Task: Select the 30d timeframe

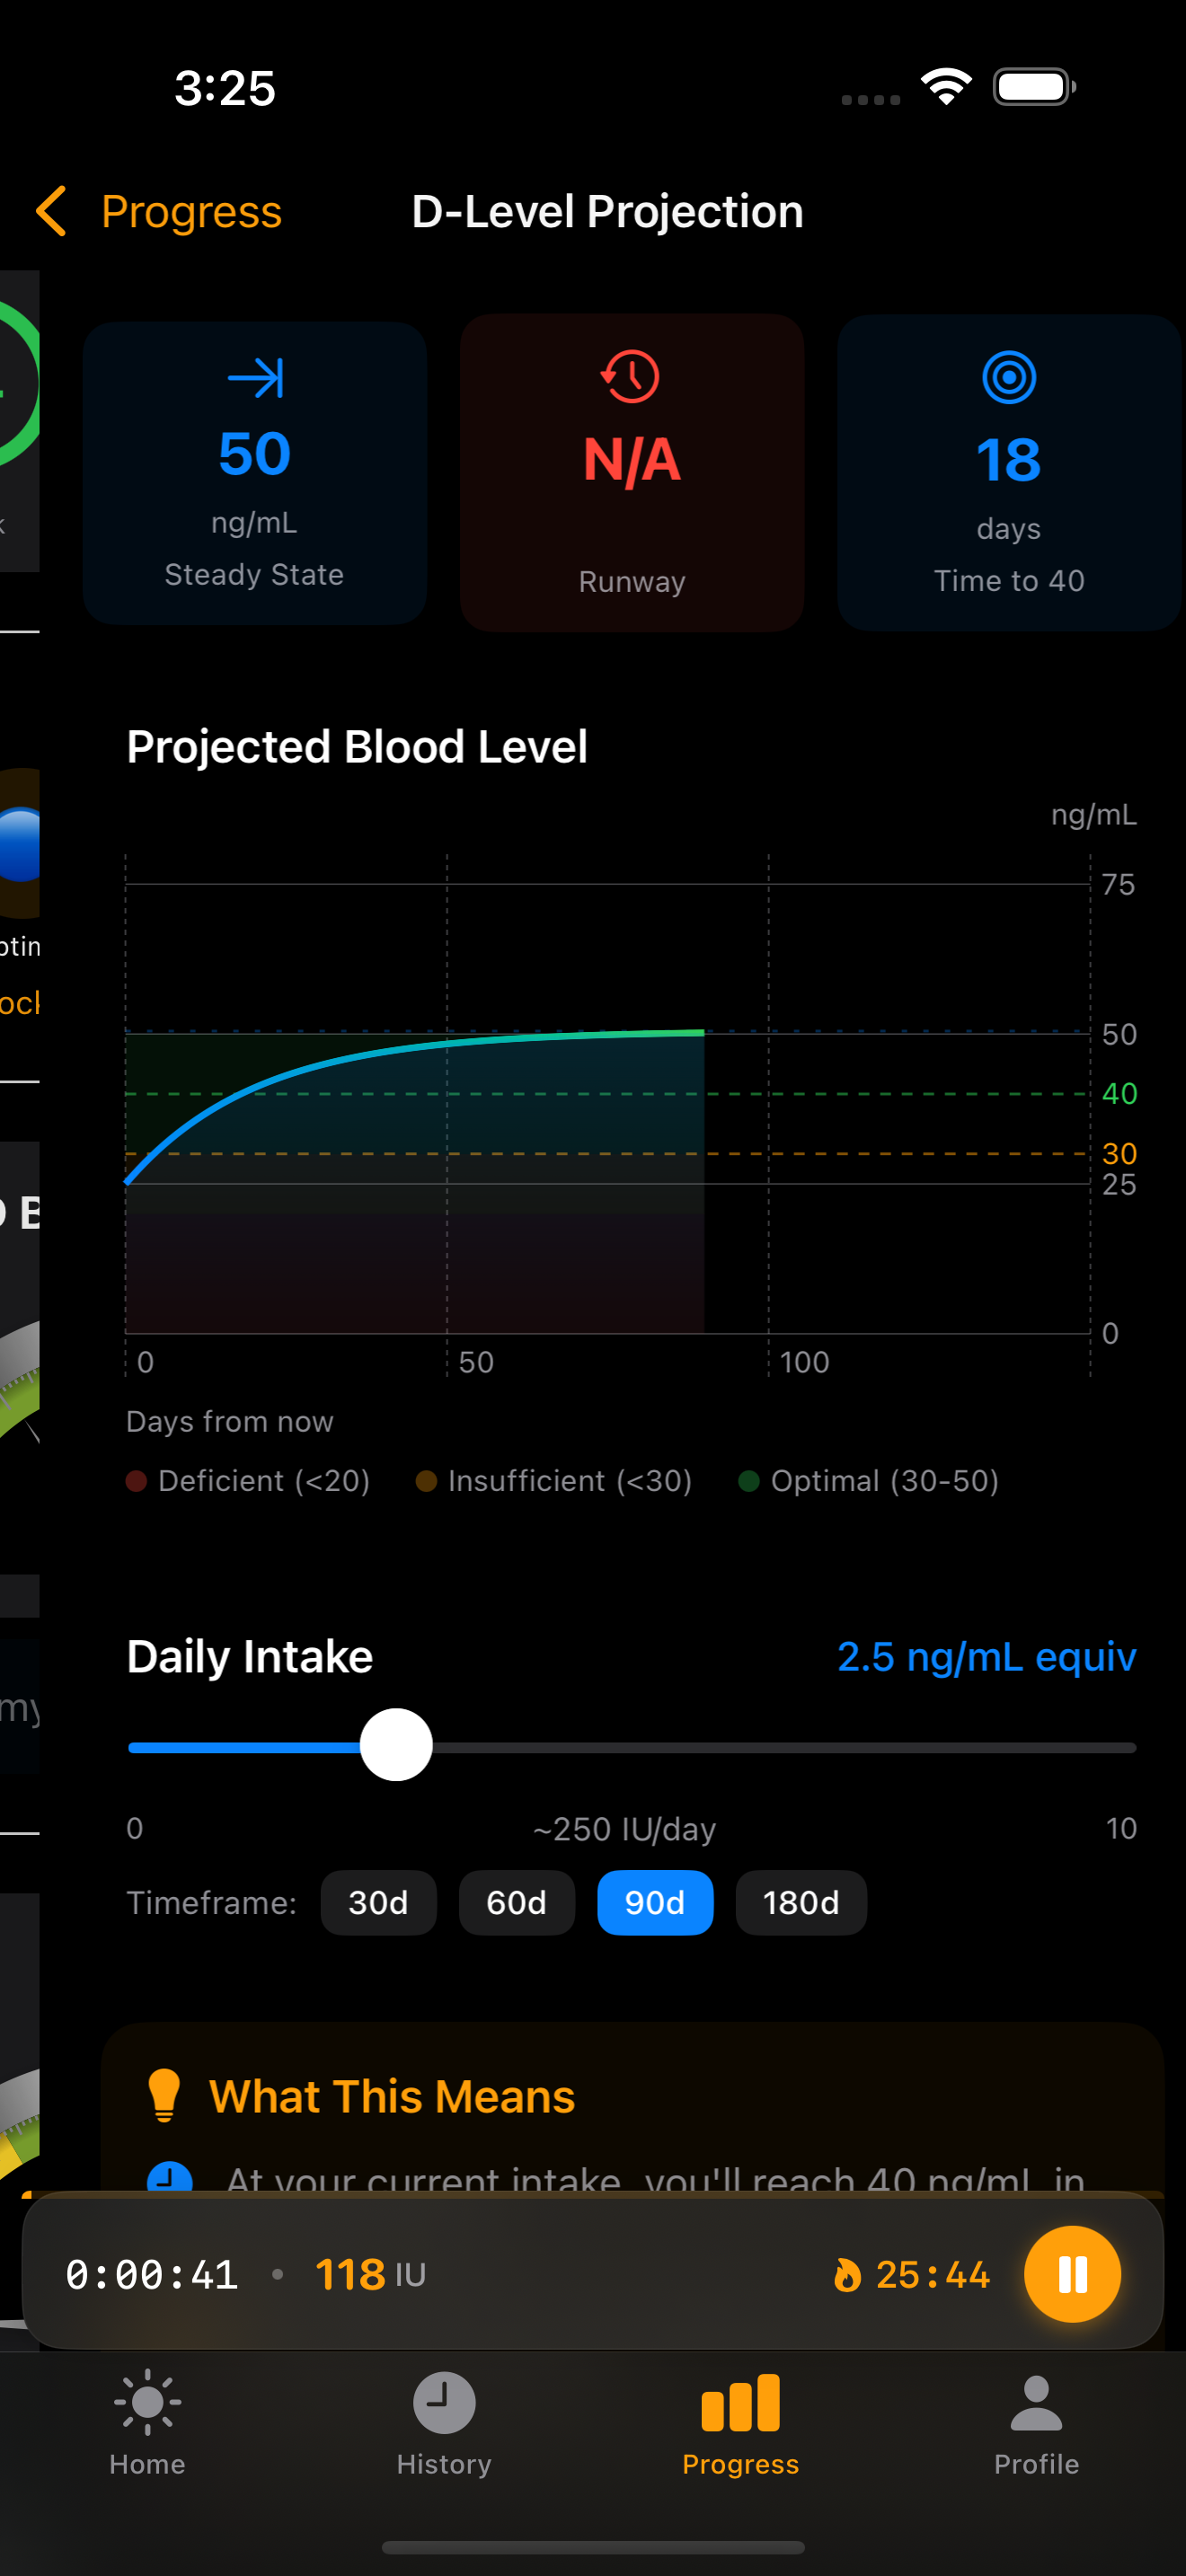Action: pyautogui.click(x=378, y=1902)
